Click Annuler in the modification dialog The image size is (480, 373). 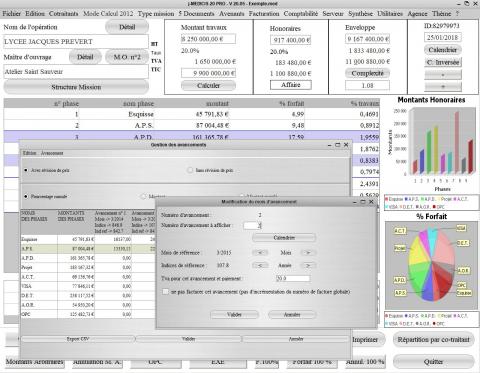pyautogui.click(x=292, y=314)
